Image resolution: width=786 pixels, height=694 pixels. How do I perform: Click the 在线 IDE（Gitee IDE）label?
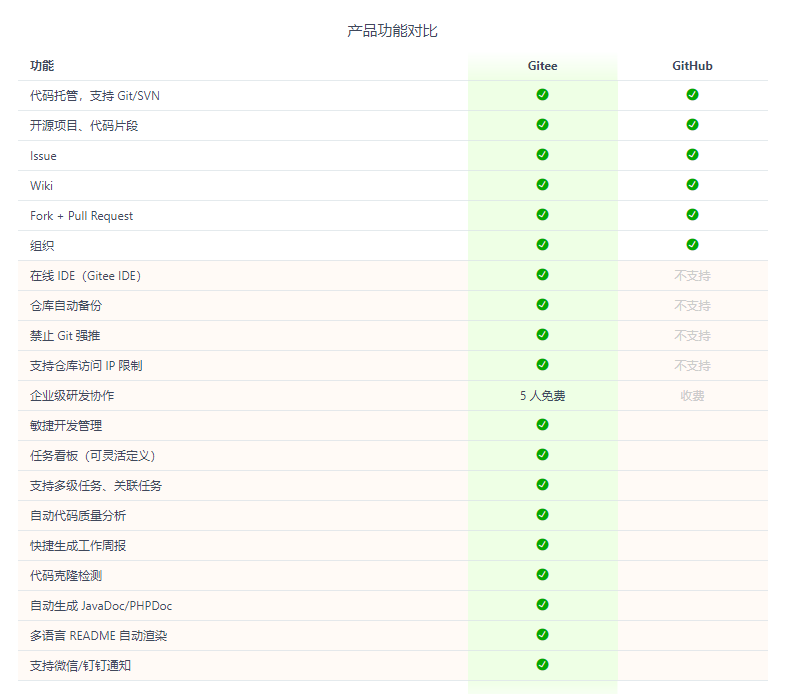(85, 276)
